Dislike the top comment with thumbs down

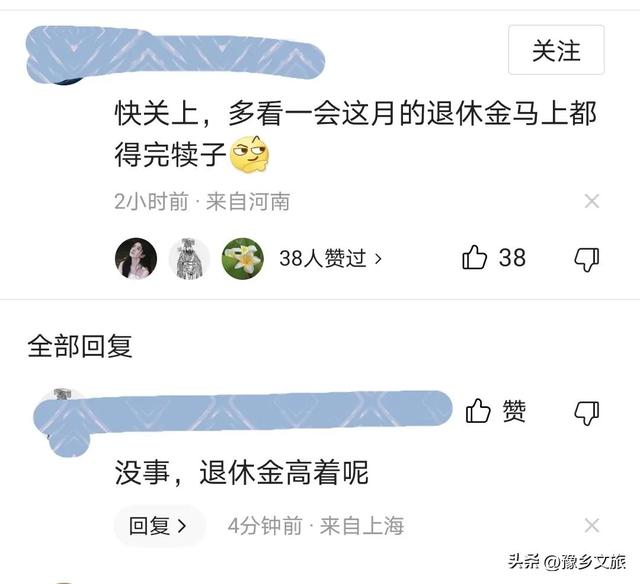click(587, 259)
